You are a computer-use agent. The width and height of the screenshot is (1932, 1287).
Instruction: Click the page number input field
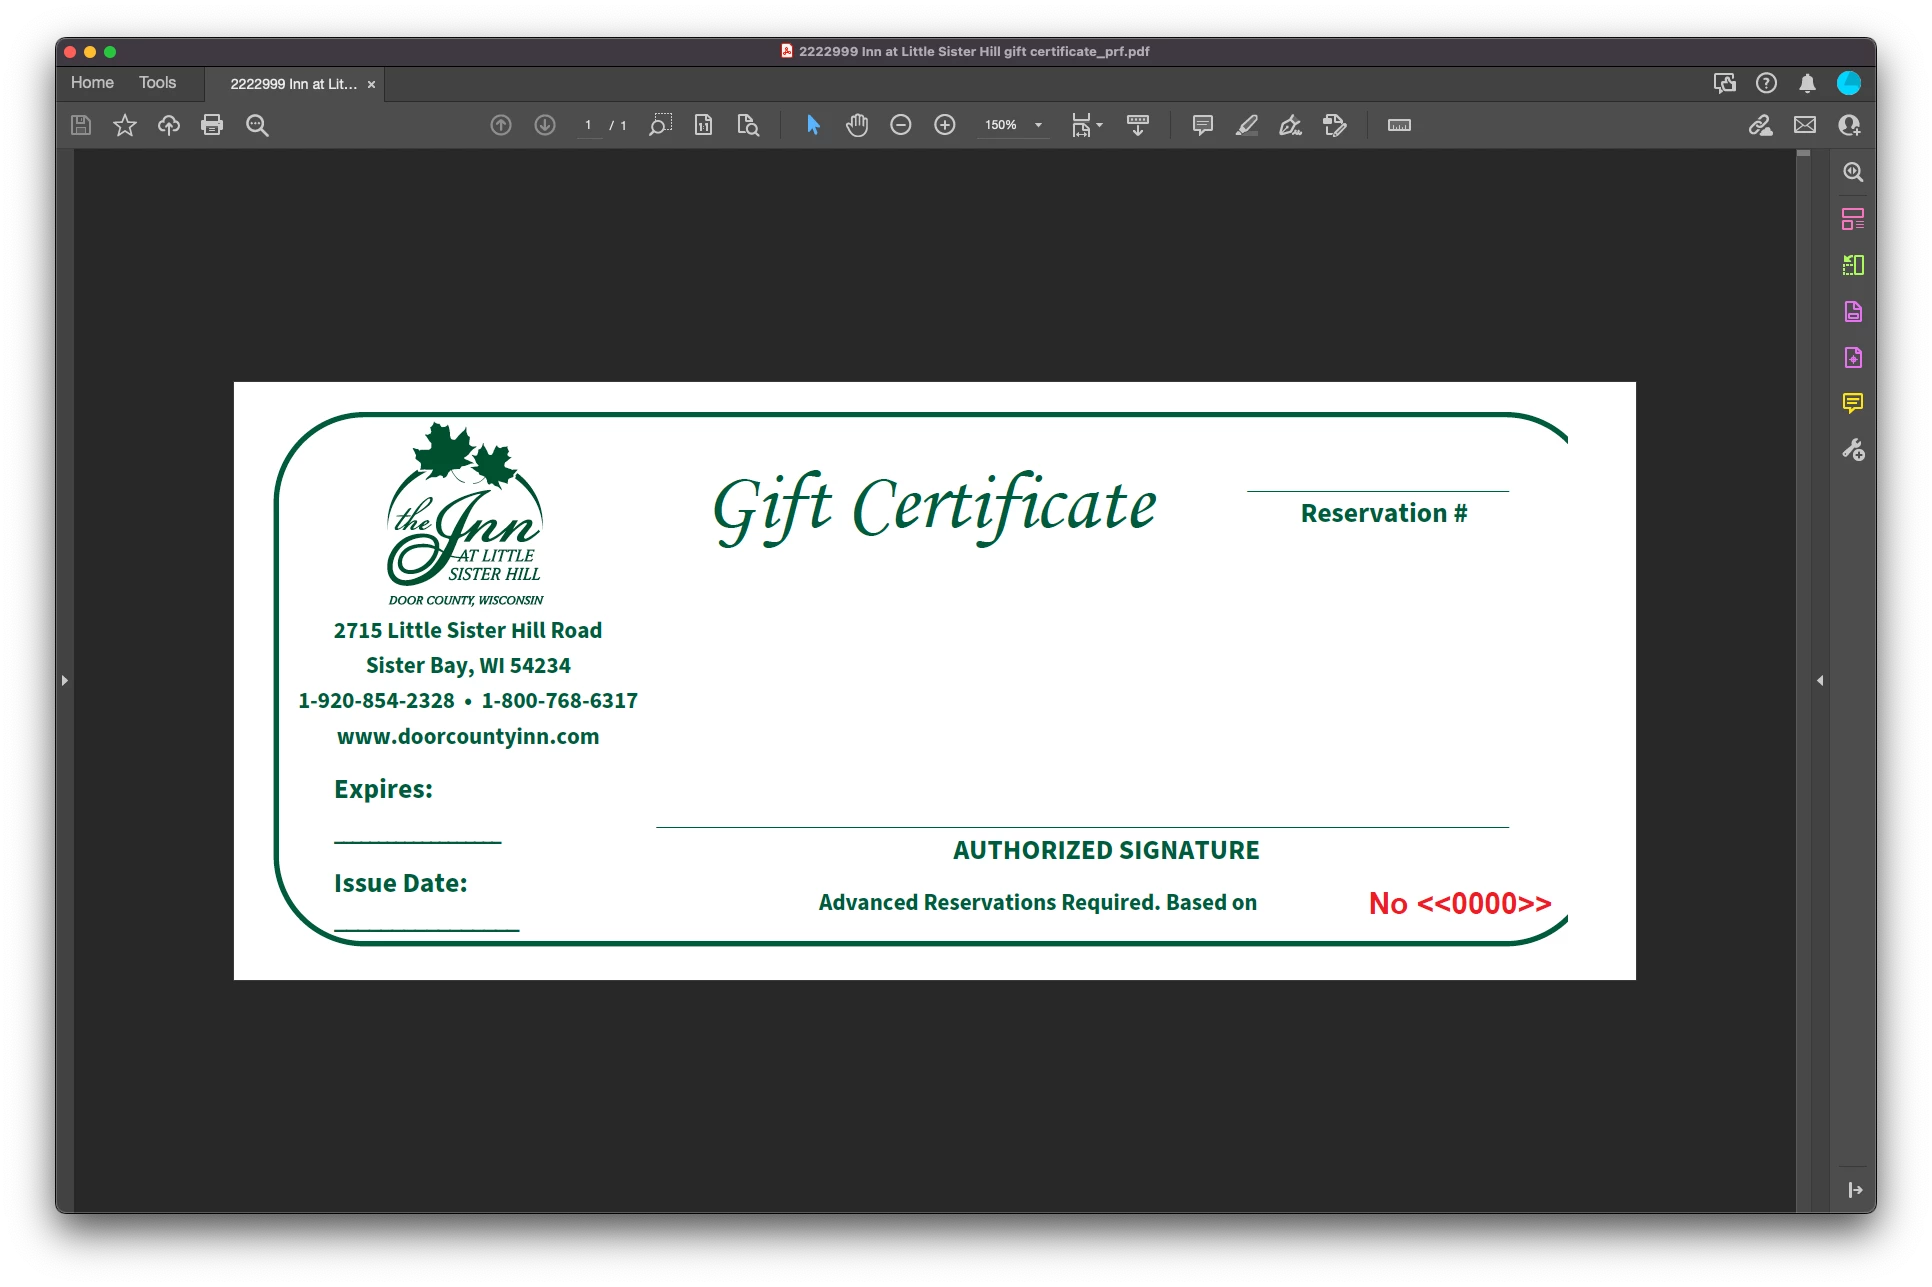click(589, 125)
